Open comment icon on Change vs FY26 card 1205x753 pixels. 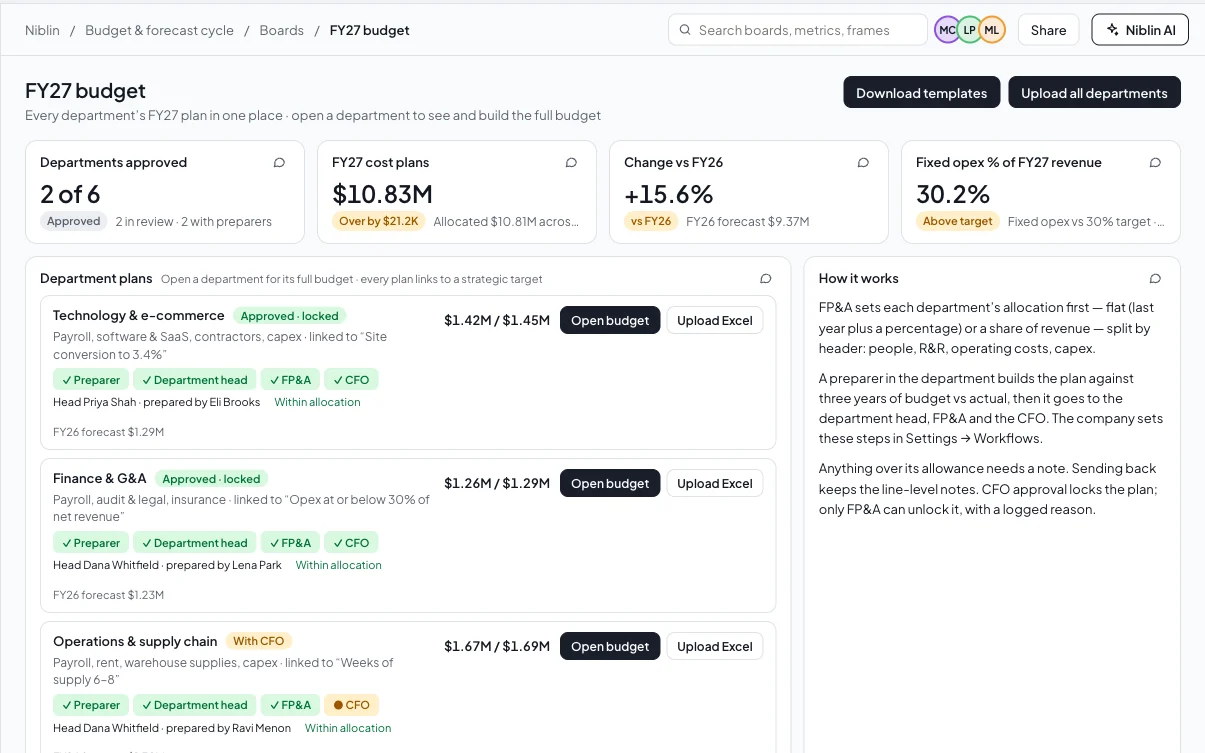pyautogui.click(x=863, y=162)
